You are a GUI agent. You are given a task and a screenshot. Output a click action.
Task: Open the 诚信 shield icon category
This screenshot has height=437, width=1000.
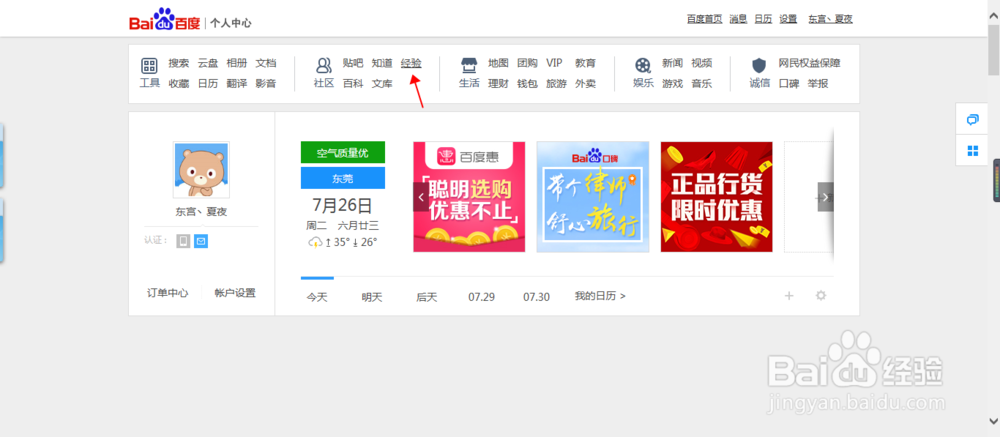click(x=759, y=65)
